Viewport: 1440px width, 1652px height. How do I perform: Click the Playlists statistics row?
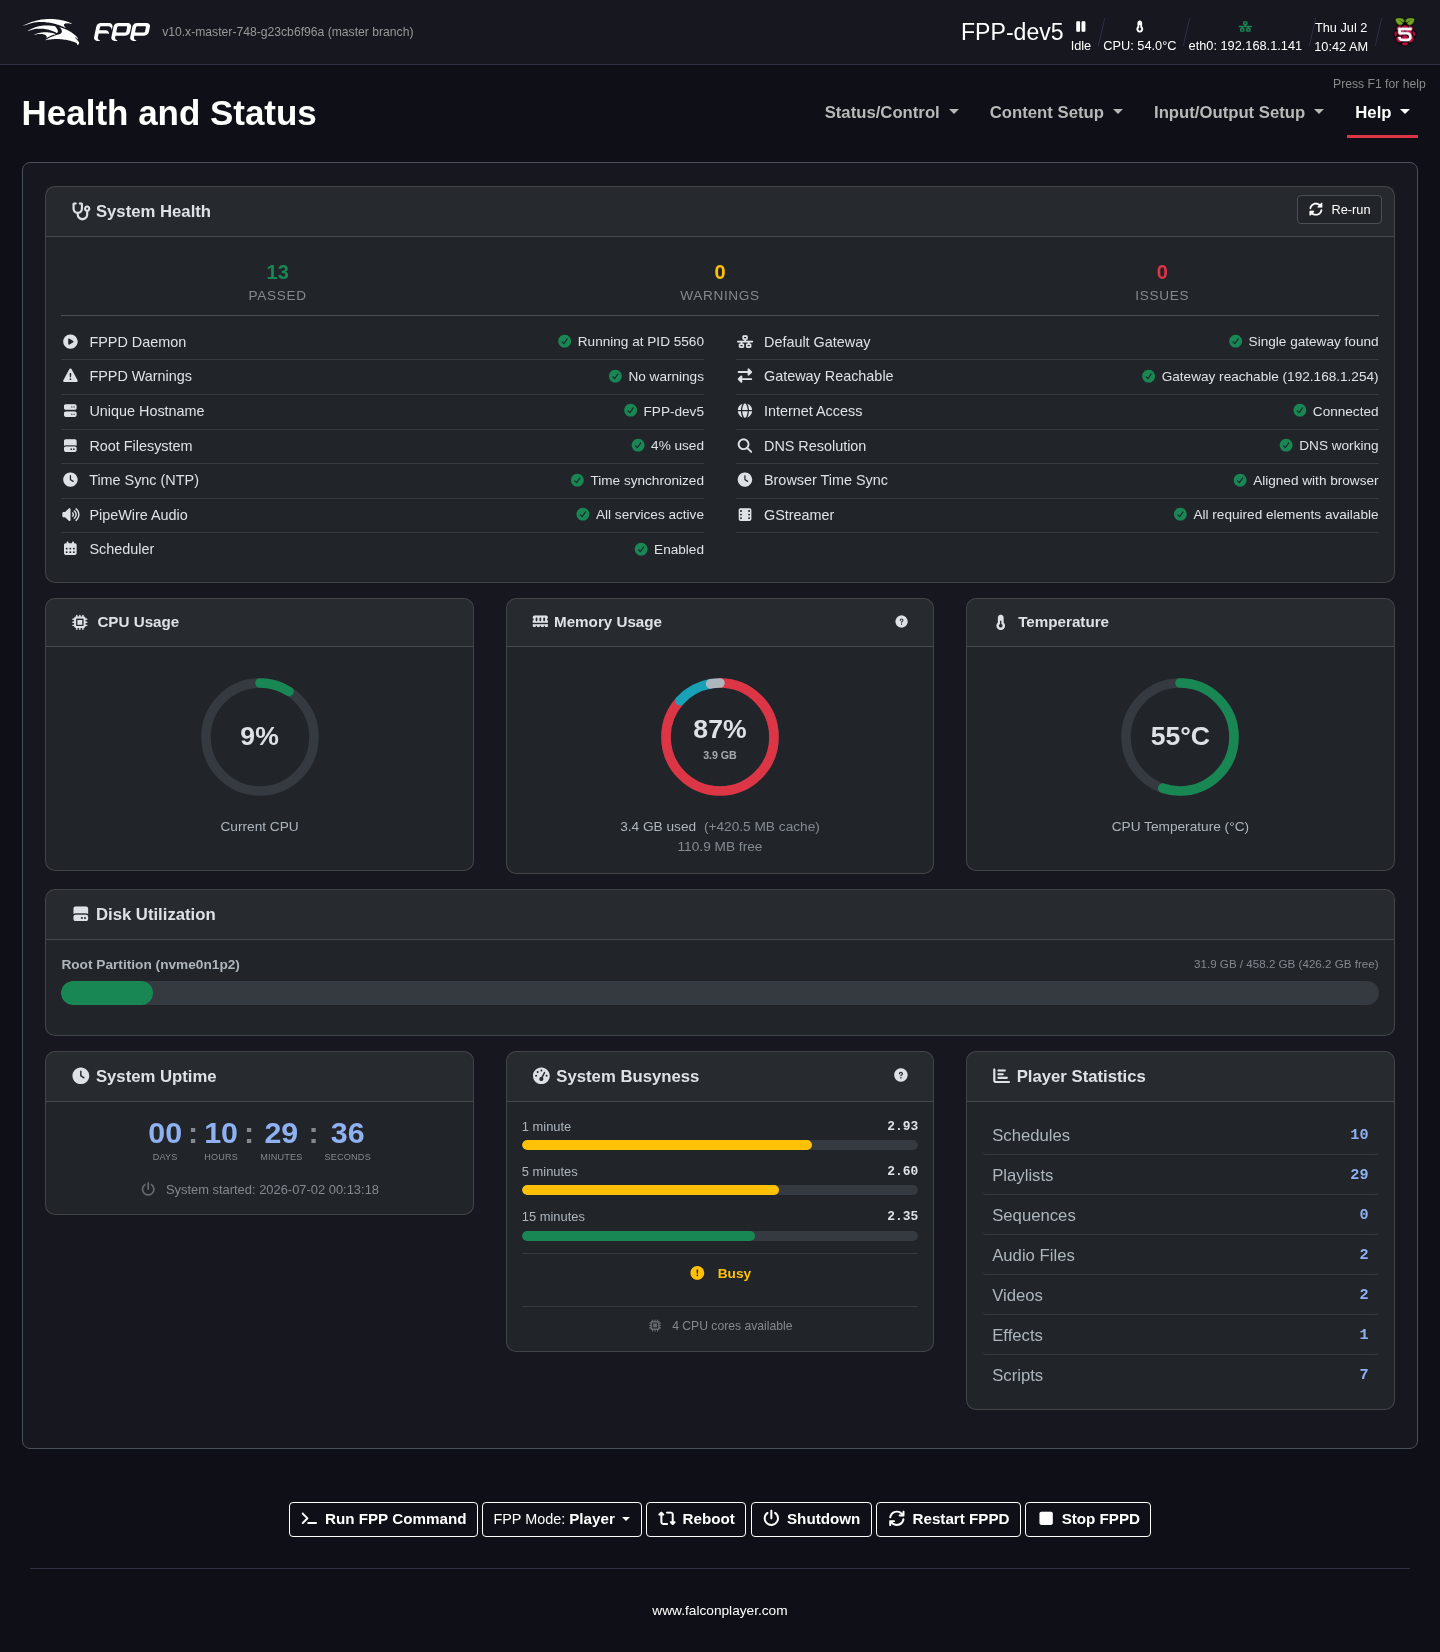[x=1180, y=1175]
